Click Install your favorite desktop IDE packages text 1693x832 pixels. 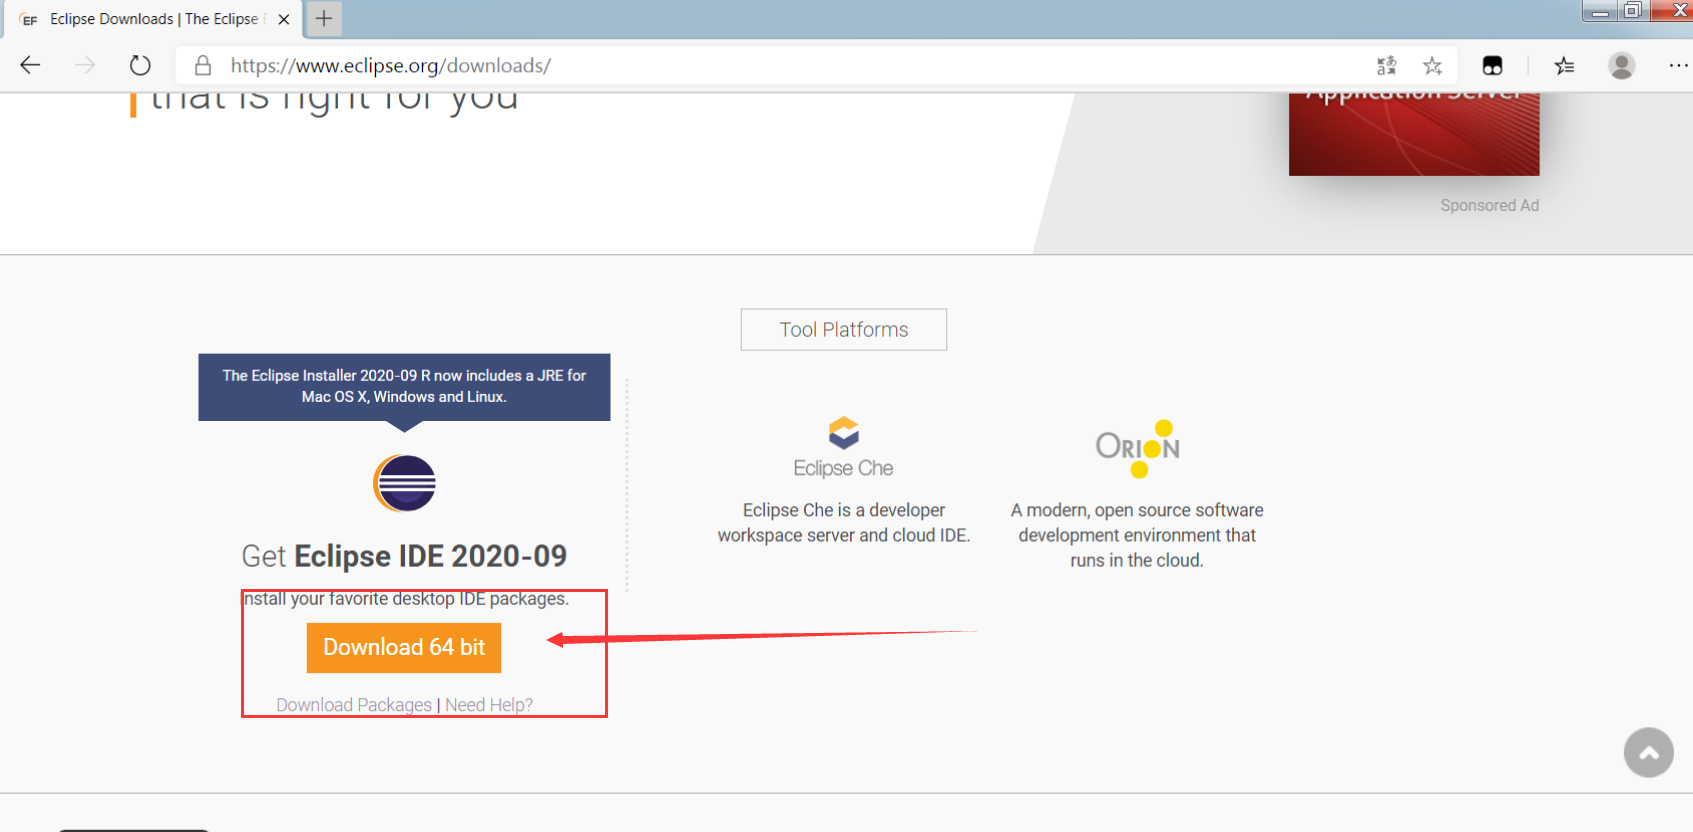point(406,599)
